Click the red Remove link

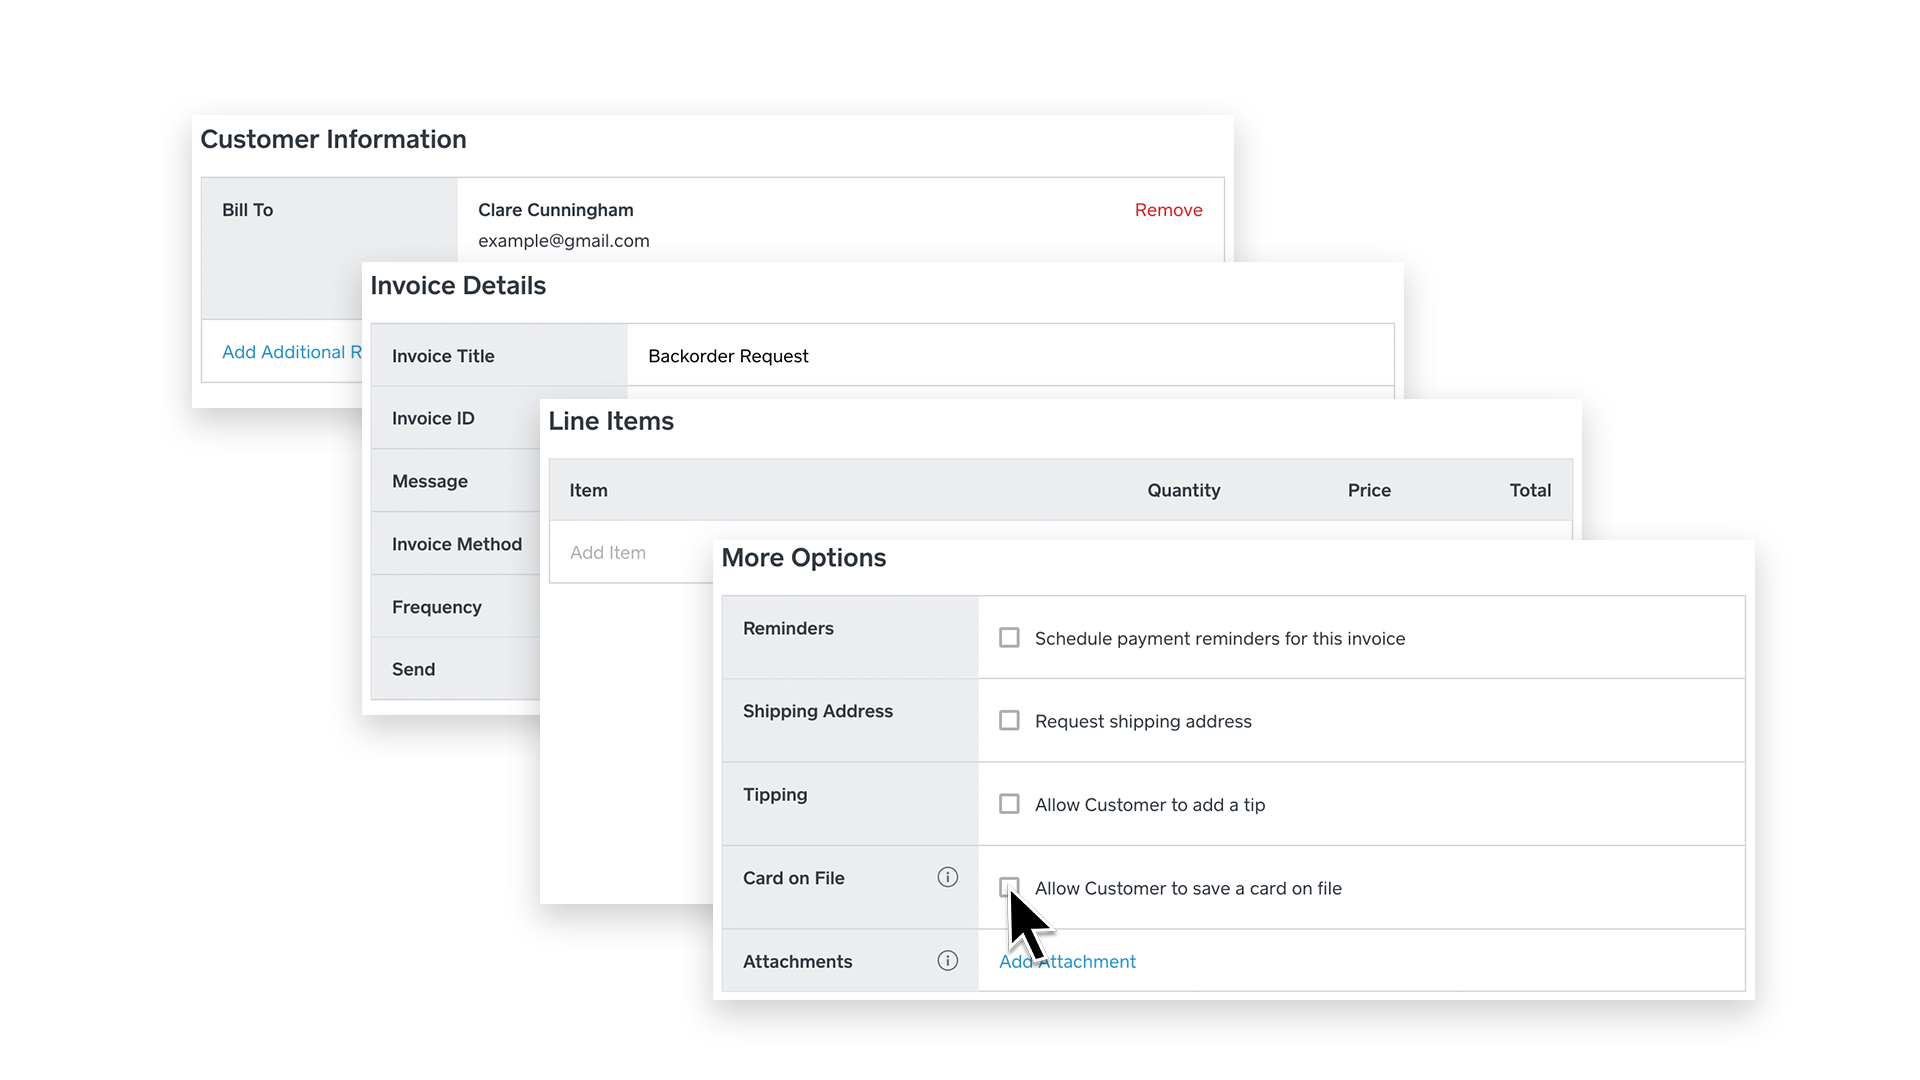(x=1168, y=210)
